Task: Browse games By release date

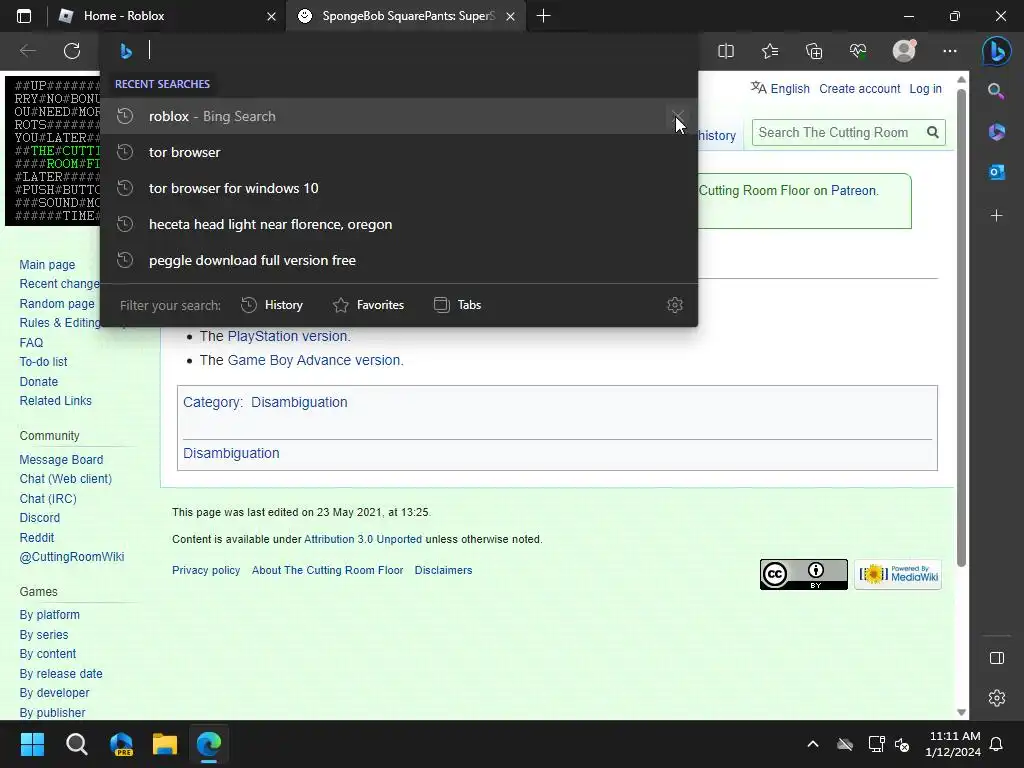Action: 61,673
